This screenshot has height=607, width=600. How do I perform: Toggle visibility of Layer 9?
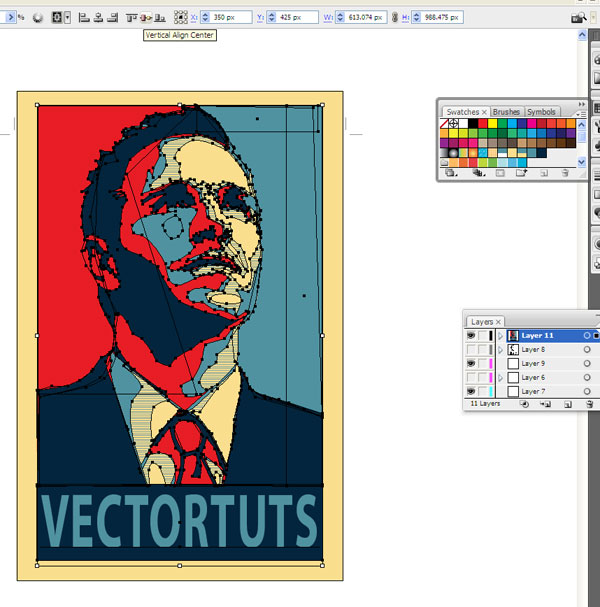[471, 364]
